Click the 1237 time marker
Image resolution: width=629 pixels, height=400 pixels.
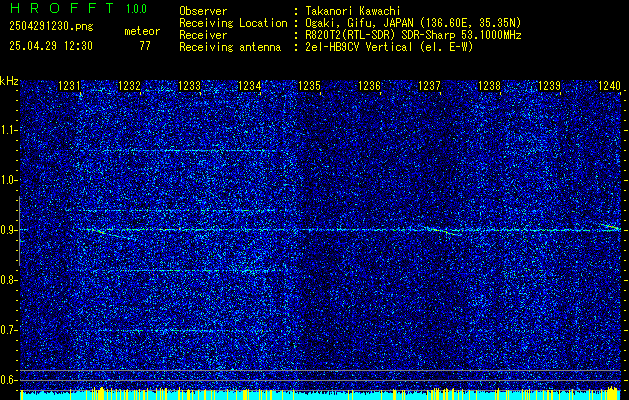point(429,85)
